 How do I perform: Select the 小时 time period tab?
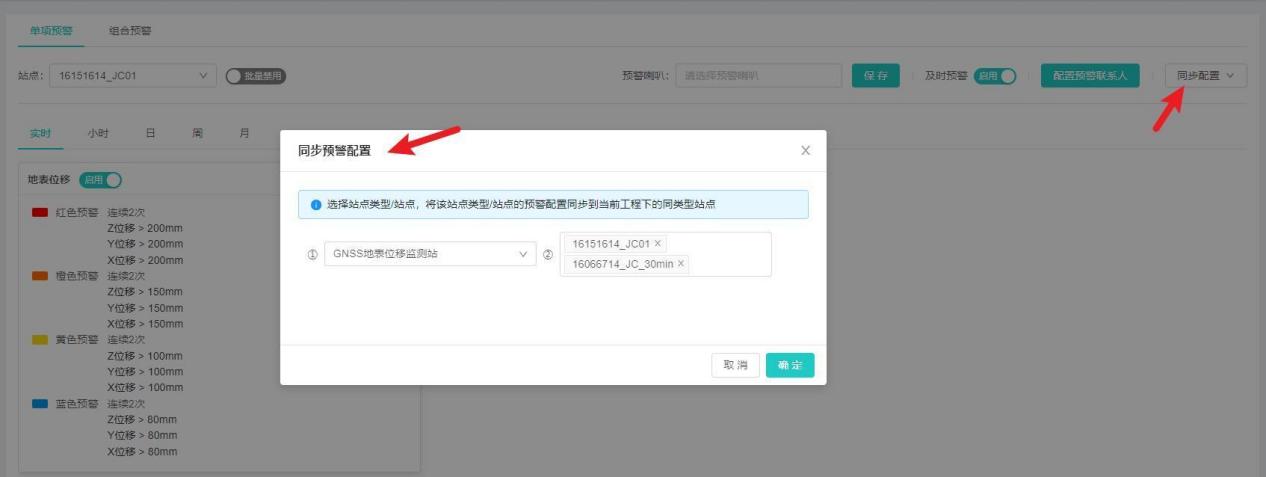coord(98,133)
